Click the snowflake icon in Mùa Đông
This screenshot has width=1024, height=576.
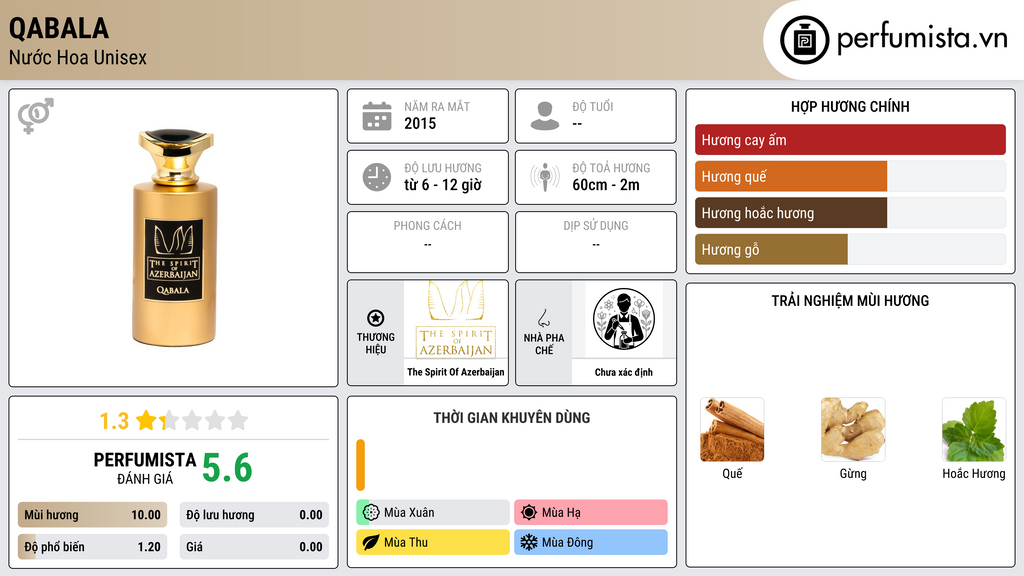tap(528, 542)
